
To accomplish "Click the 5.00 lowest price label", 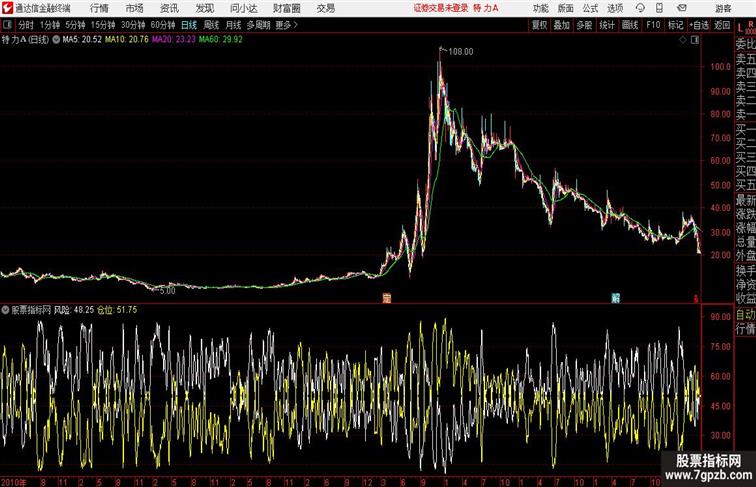I will (167, 291).
